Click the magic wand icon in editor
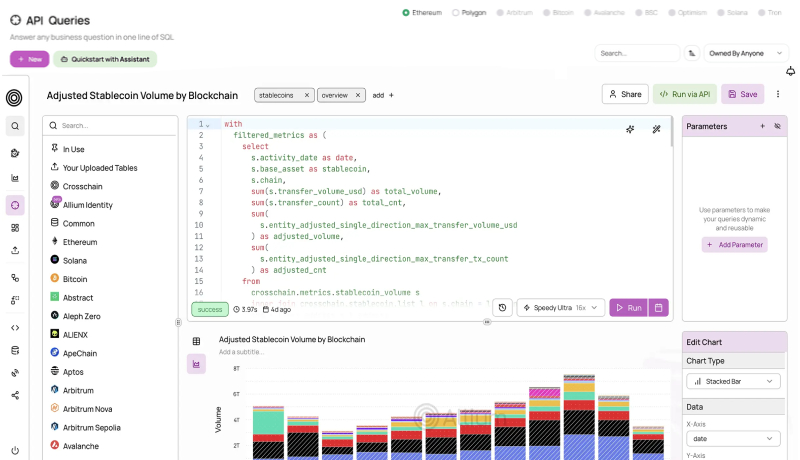Image resolution: width=800 pixels, height=460 pixels. click(x=657, y=129)
